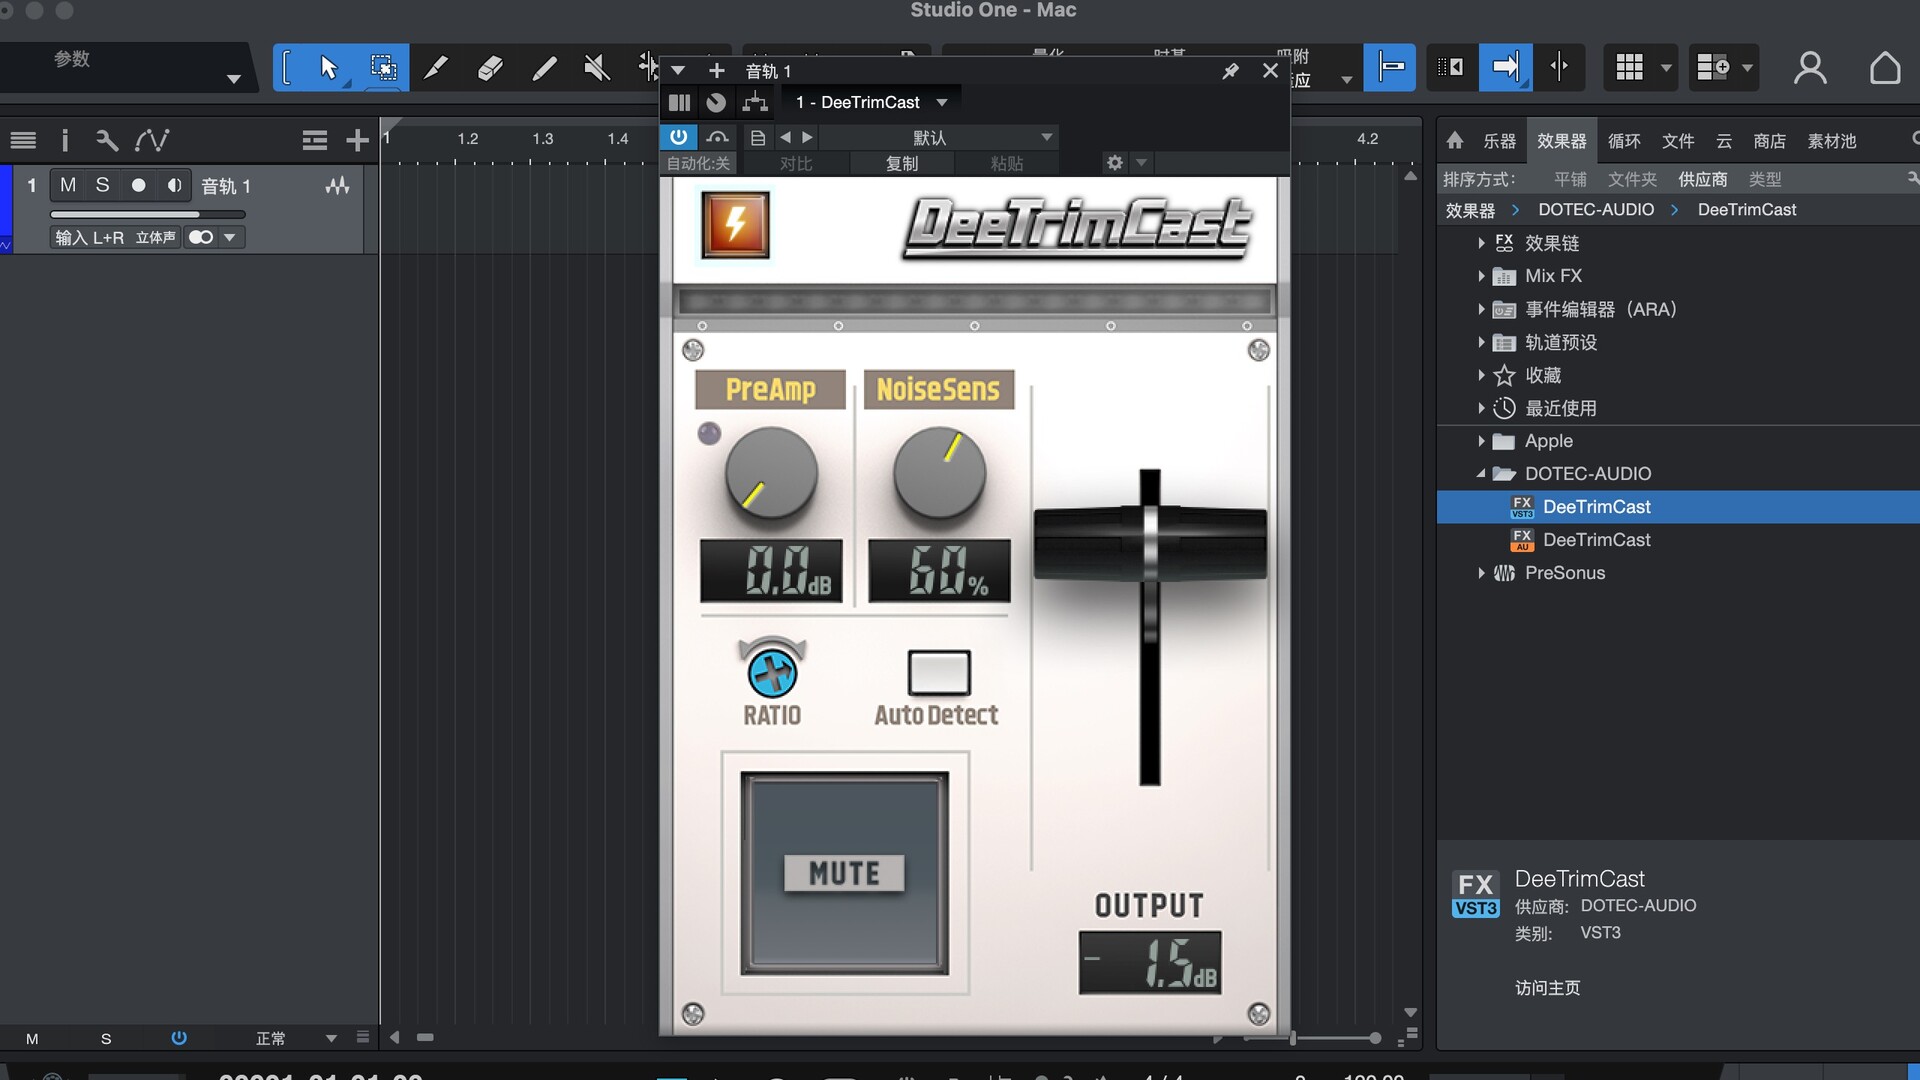Open the Start page home icon
Screen dimensions: 1920x1080
tap(1885, 68)
